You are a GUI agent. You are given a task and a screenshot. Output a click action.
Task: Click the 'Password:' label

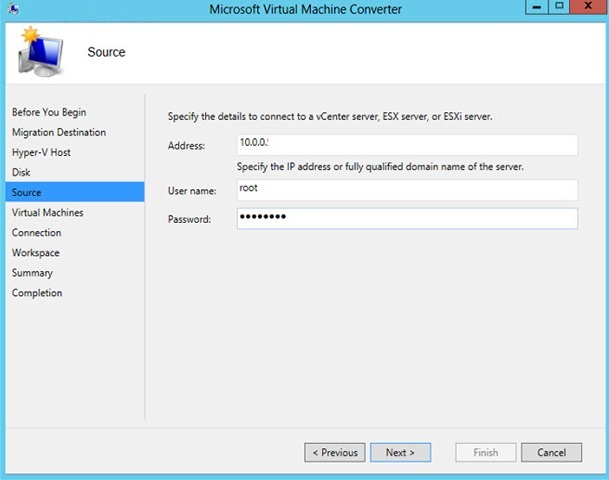[189, 219]
